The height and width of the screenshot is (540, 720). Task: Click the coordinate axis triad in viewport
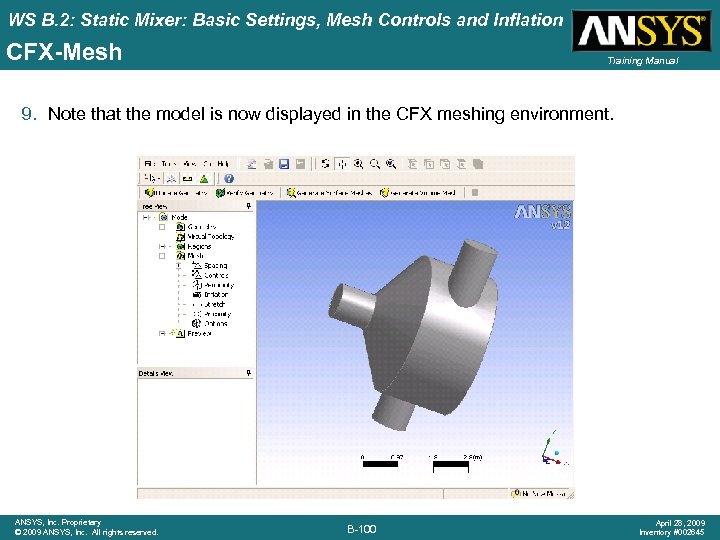[x=555, y=449]
